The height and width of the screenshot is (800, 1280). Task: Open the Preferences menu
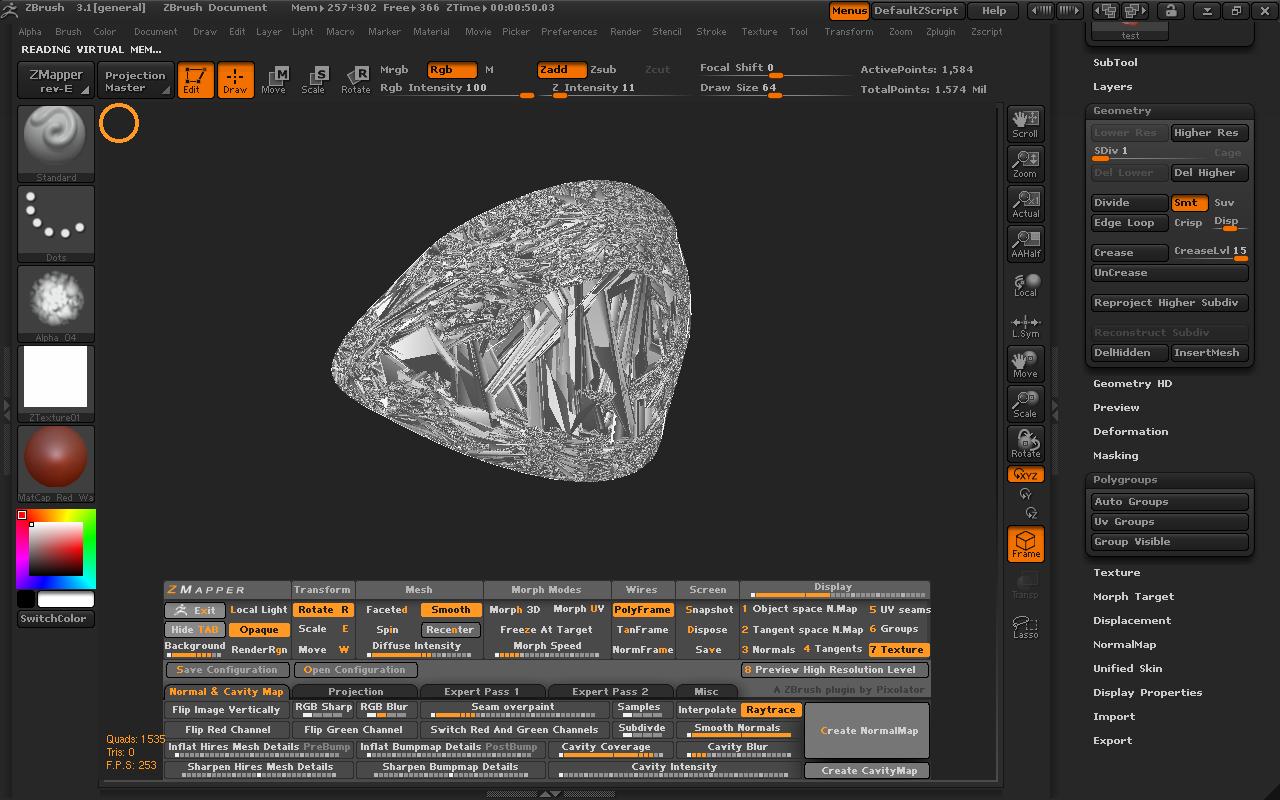pos(569,32)
